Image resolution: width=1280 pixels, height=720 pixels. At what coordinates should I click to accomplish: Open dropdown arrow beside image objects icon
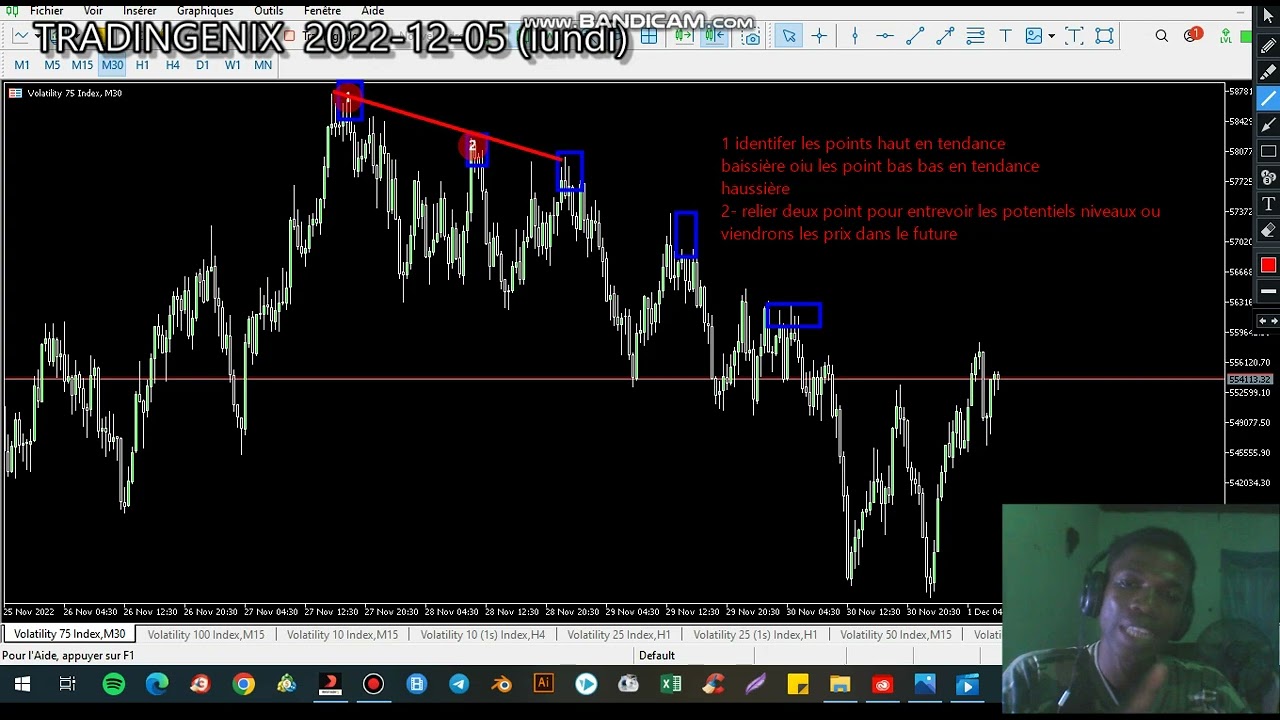[x=1051, y=36]
